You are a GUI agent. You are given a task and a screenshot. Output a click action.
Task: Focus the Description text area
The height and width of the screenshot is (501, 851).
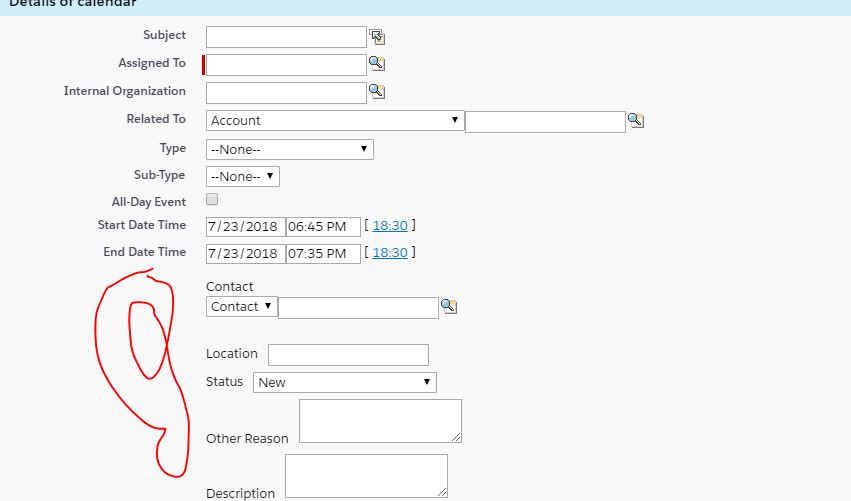point(366,476)
